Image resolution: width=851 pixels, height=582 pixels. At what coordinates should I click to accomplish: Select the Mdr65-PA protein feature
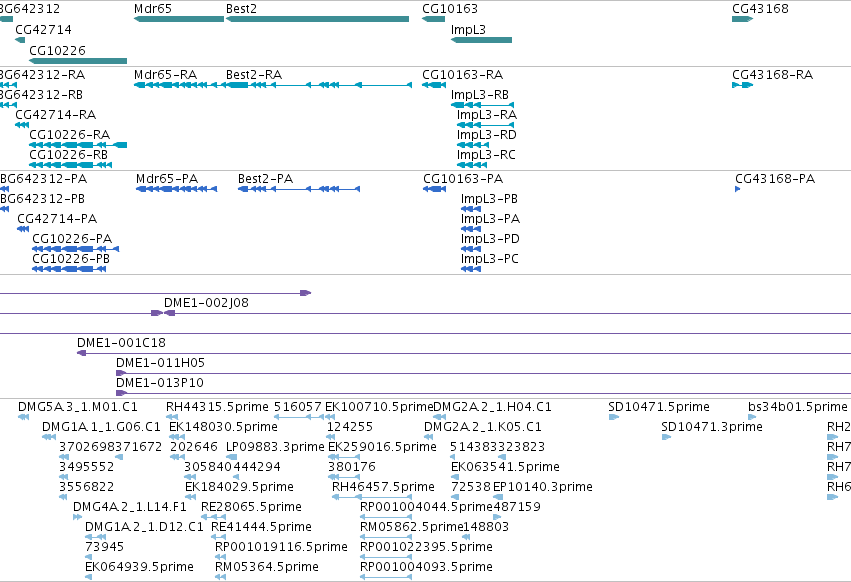tap(176, 189)
